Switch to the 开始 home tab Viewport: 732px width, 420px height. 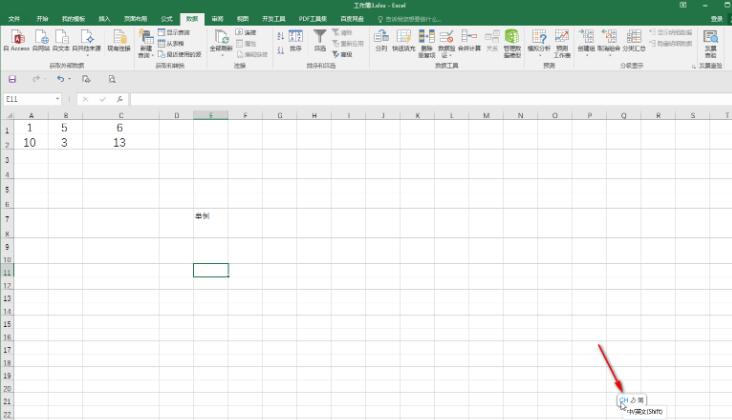[x=42, y=19]
